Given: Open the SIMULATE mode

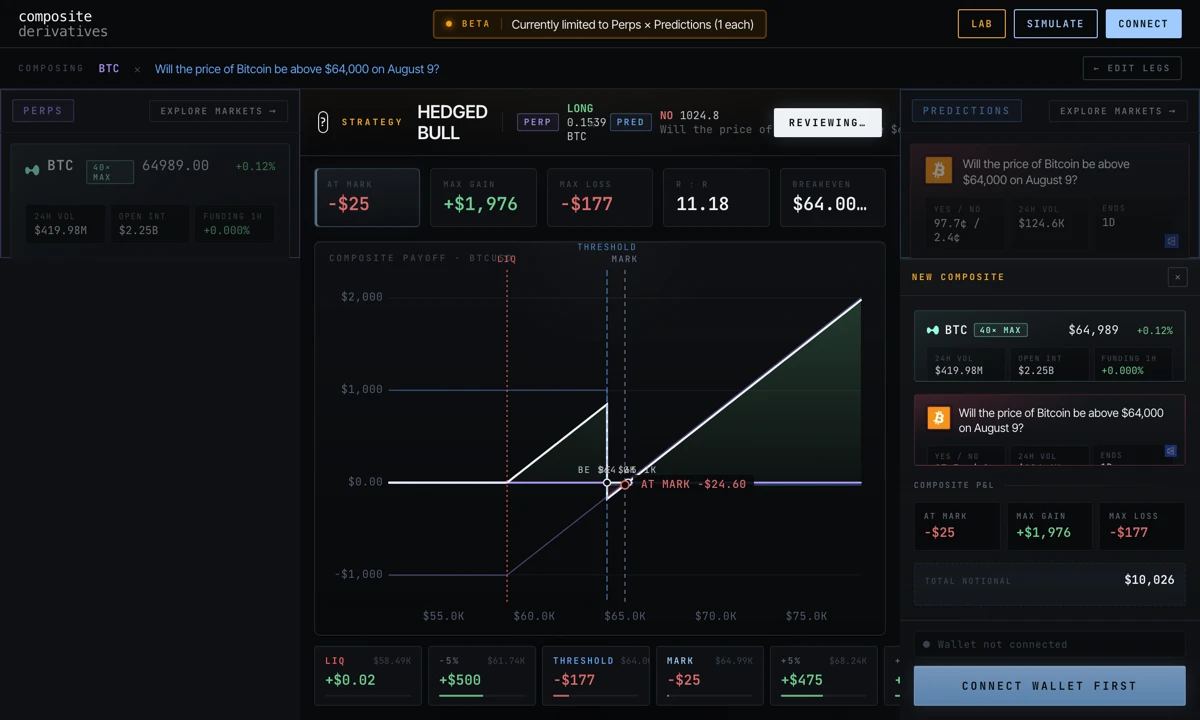Looking at the screenshot, I should tap(1055, 24).
